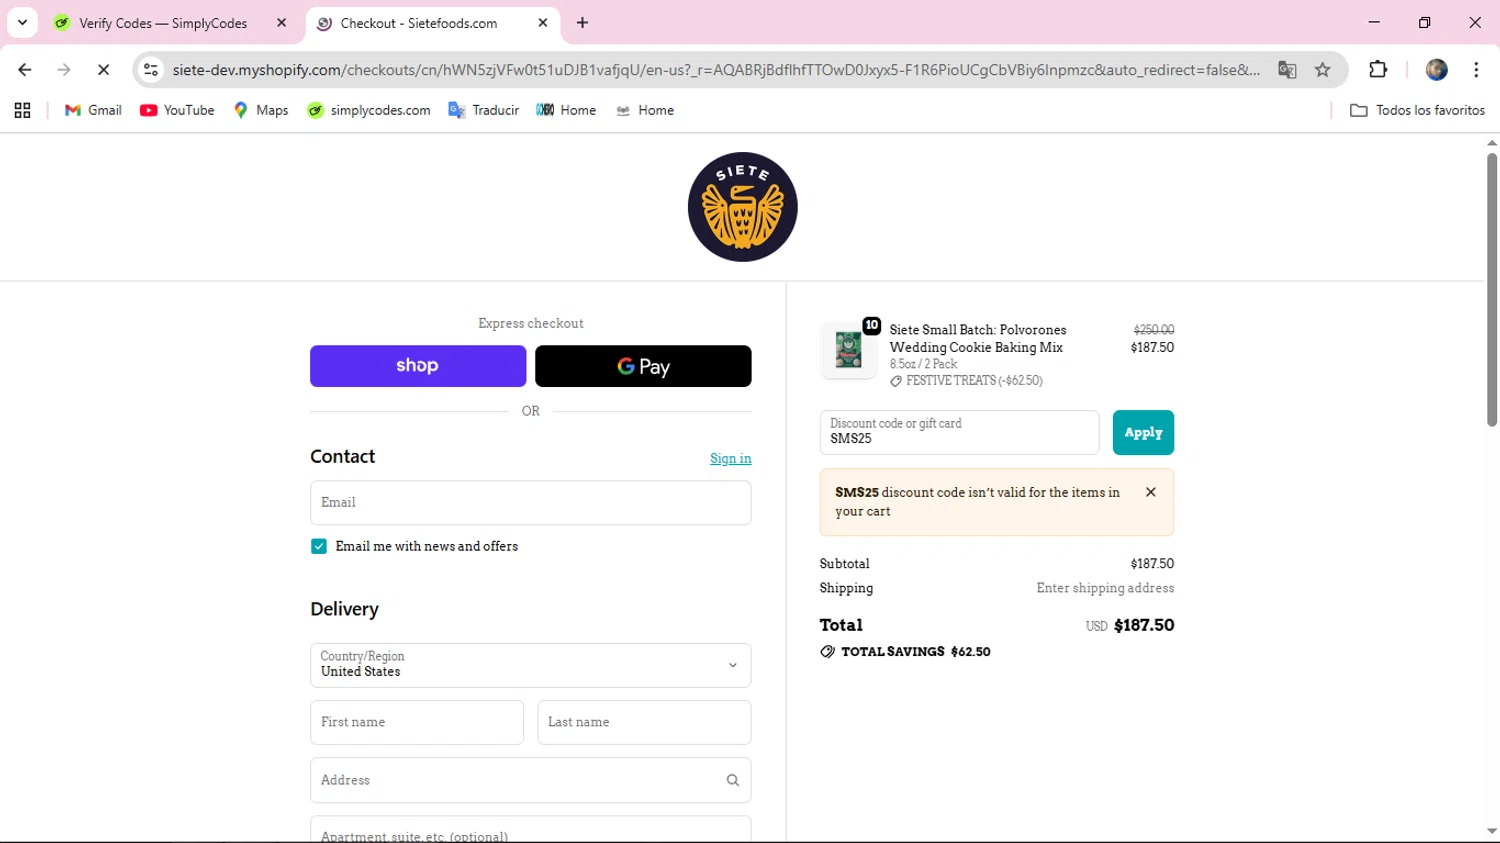
Task: Click the browser forward arrow
Action: (x=64, y=70)
